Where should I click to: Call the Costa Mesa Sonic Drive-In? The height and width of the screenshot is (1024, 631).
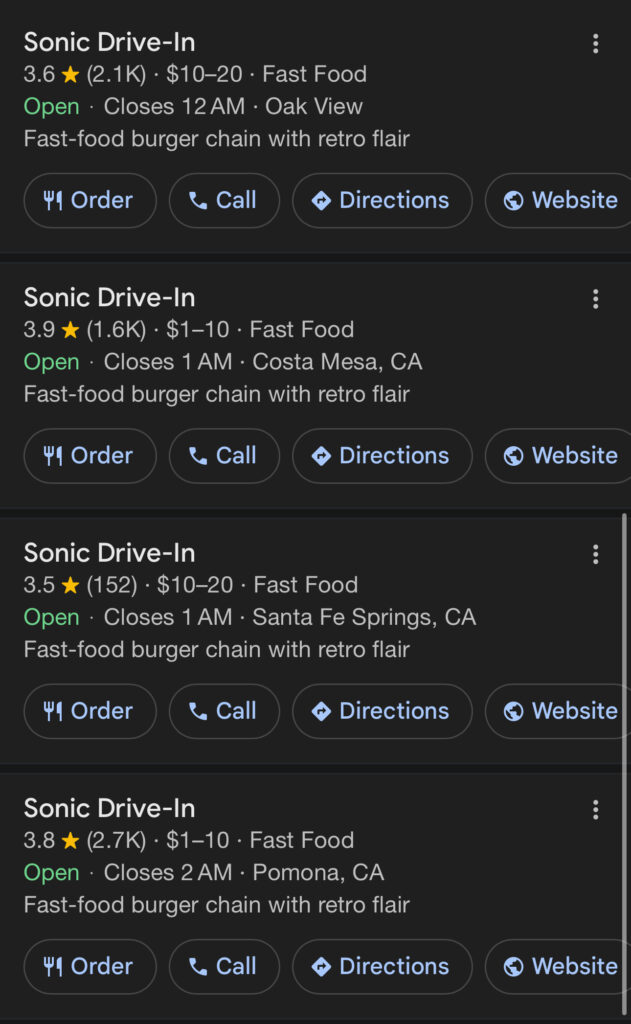223,456
